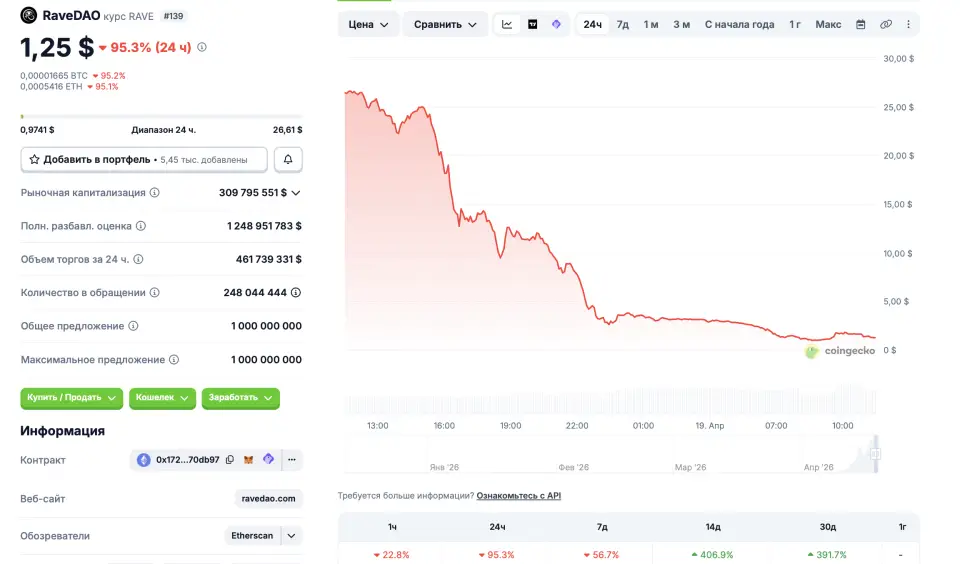Click the Добавить в портфель button

click(x=144, y=159)
